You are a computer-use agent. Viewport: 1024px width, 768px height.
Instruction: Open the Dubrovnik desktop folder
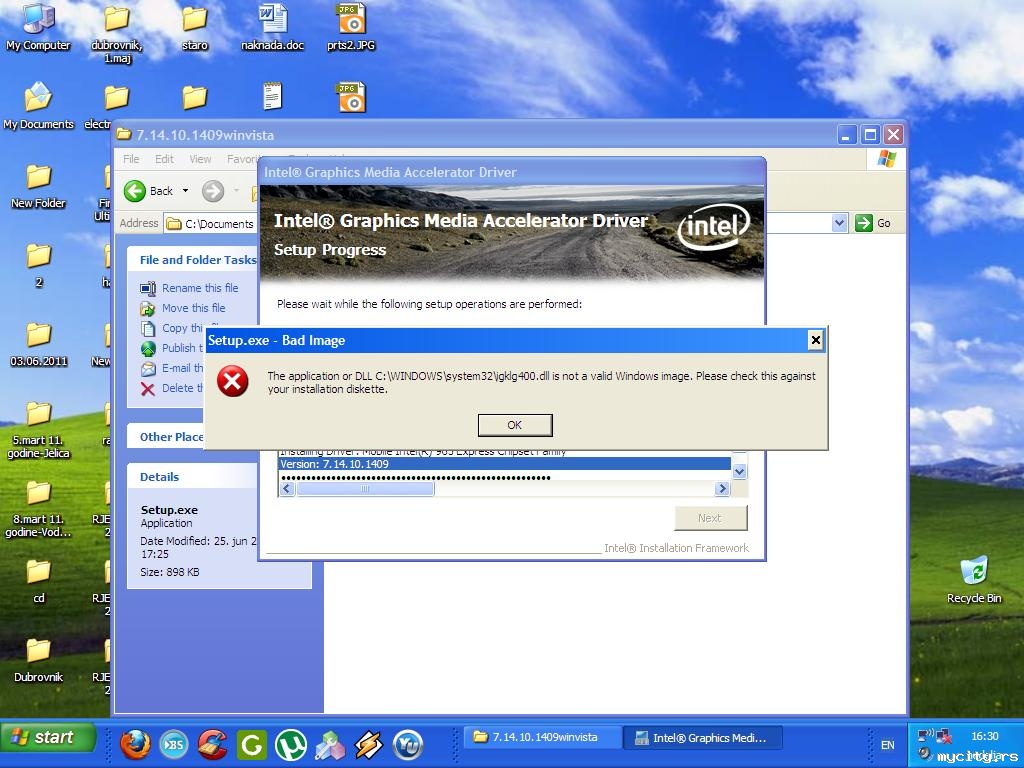[39, 660]
